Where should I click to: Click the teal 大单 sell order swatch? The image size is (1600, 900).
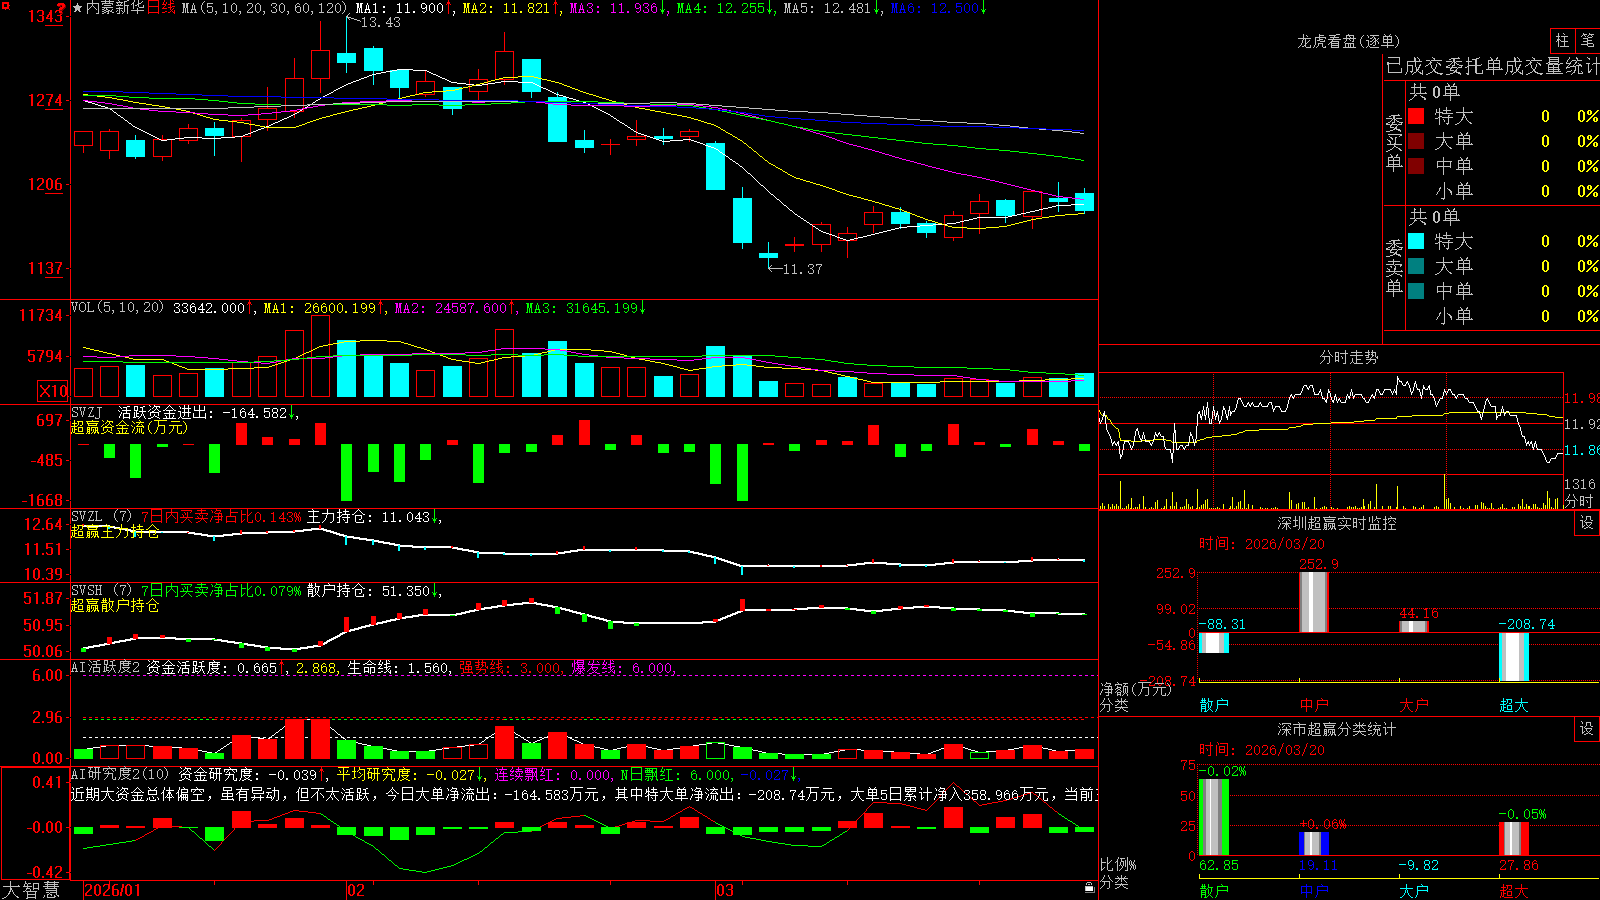[1416, 266]
